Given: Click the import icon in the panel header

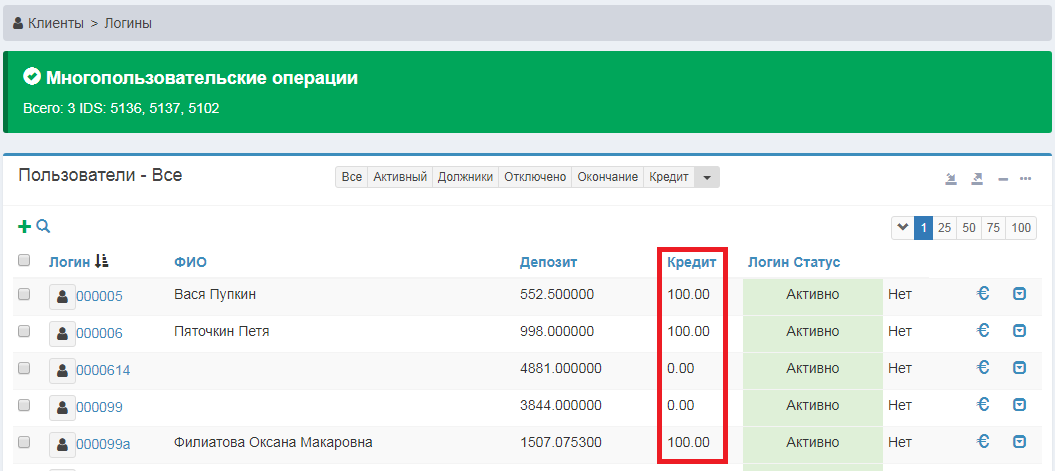Looking at the screenshot, I should click(x=951, y=179).
